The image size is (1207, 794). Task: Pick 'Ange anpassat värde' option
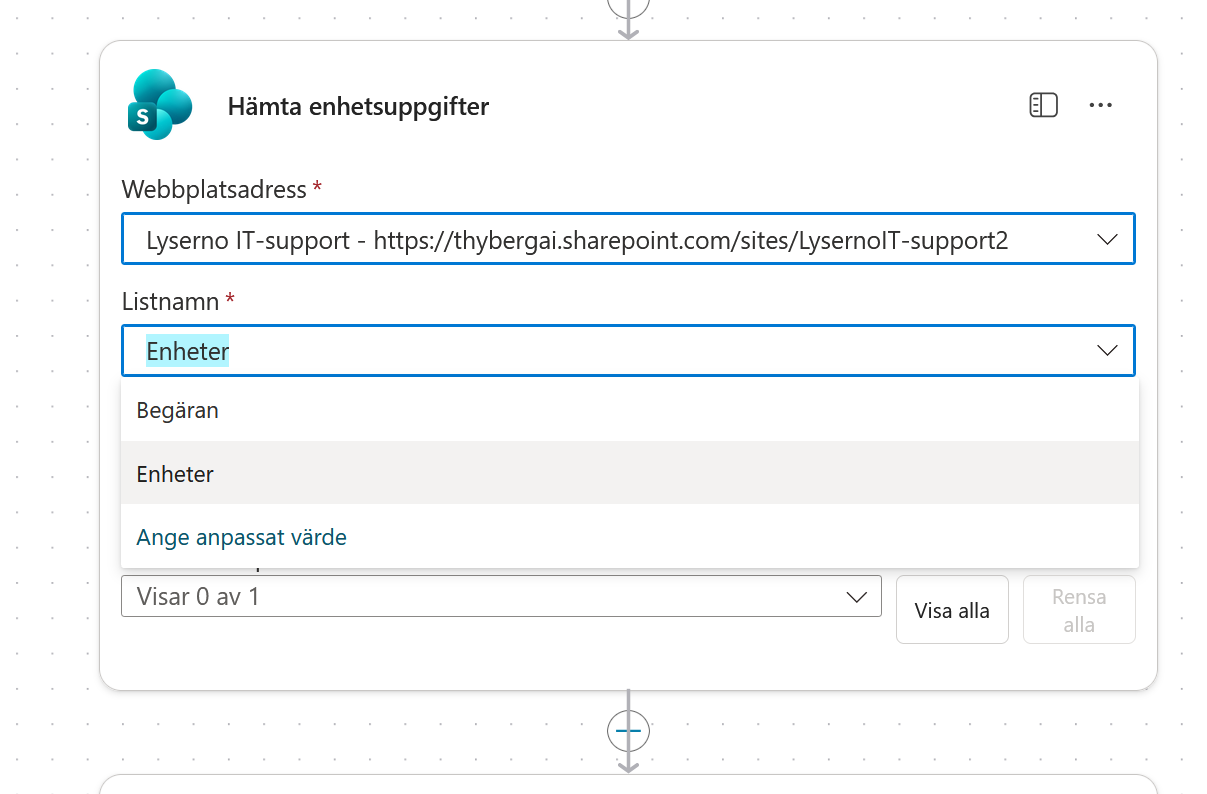tap(630, 537)
